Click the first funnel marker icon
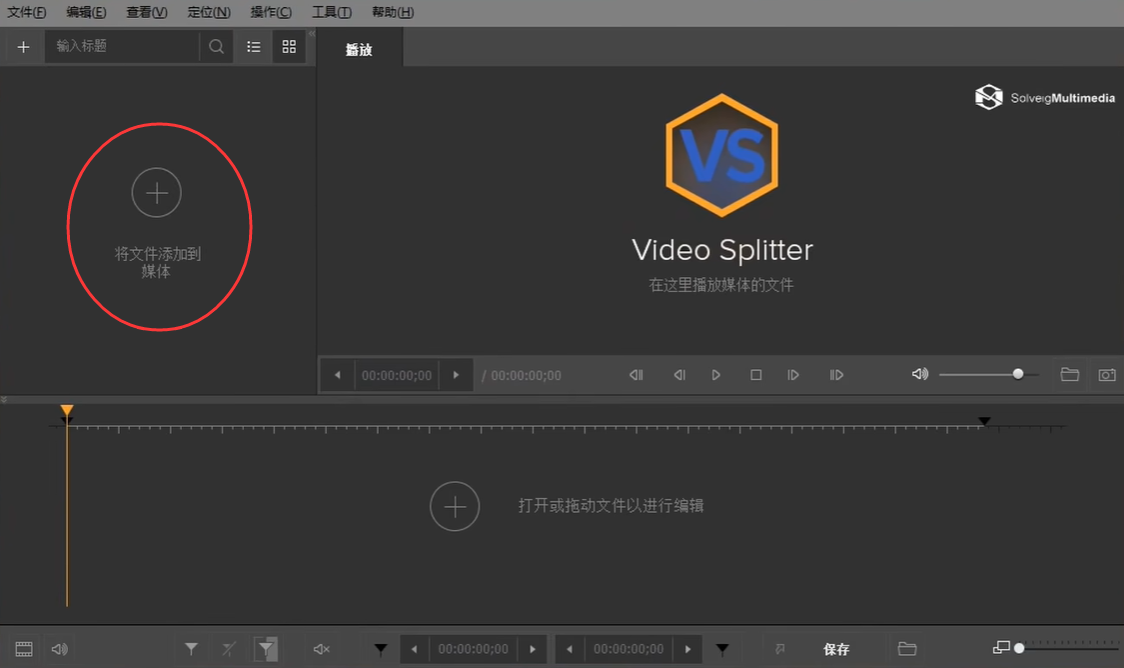Viewport: 1124px width, 668px height. [x=191, y=649]
